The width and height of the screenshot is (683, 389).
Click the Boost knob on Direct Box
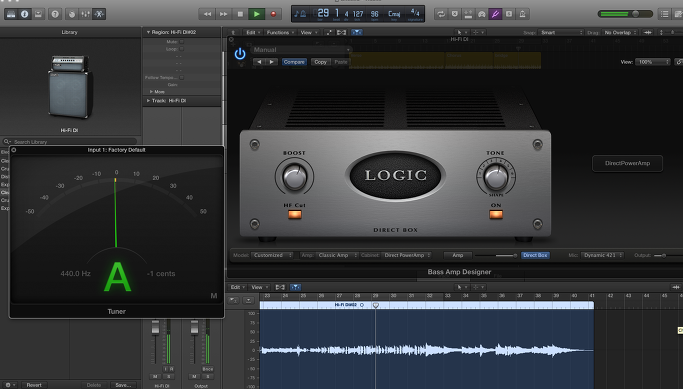[295, 177]
